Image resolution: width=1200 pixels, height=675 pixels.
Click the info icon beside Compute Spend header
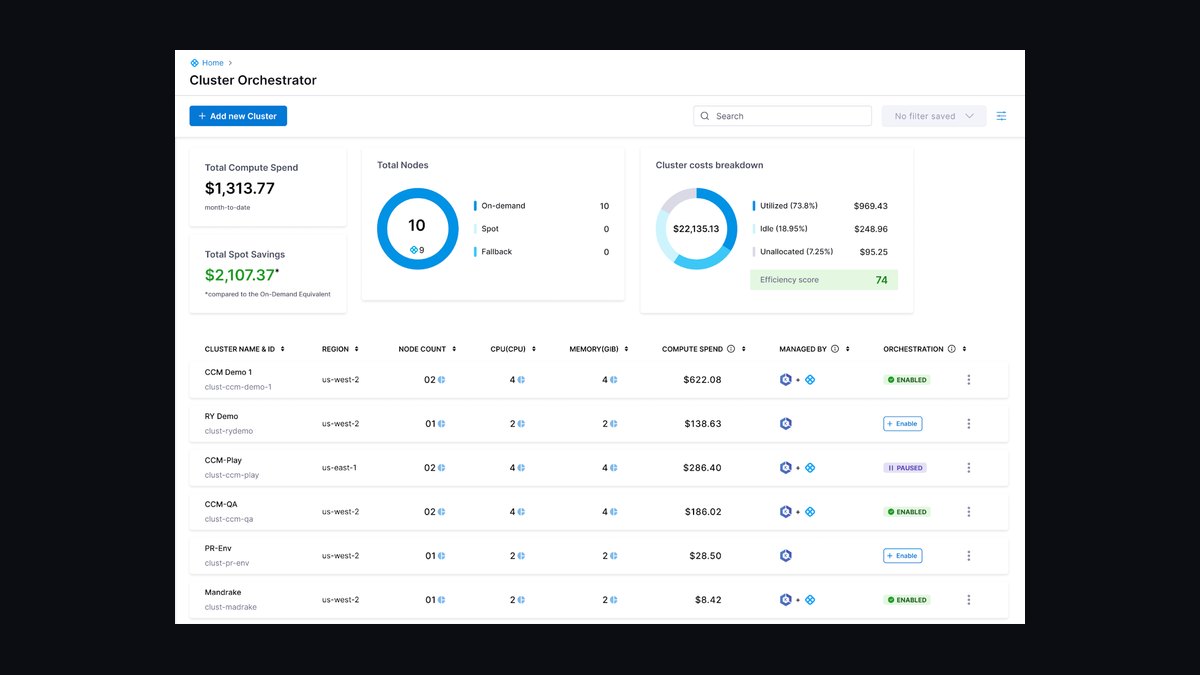point(731,349)
